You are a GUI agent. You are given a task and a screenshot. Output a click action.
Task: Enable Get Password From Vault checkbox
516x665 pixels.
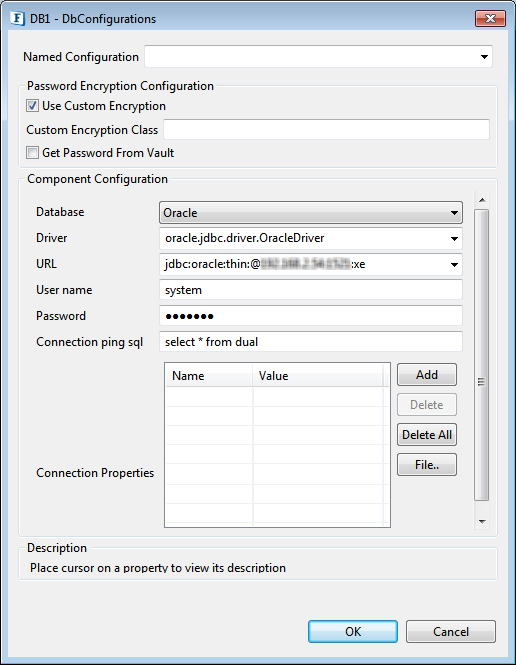click(x=32, y=152)
